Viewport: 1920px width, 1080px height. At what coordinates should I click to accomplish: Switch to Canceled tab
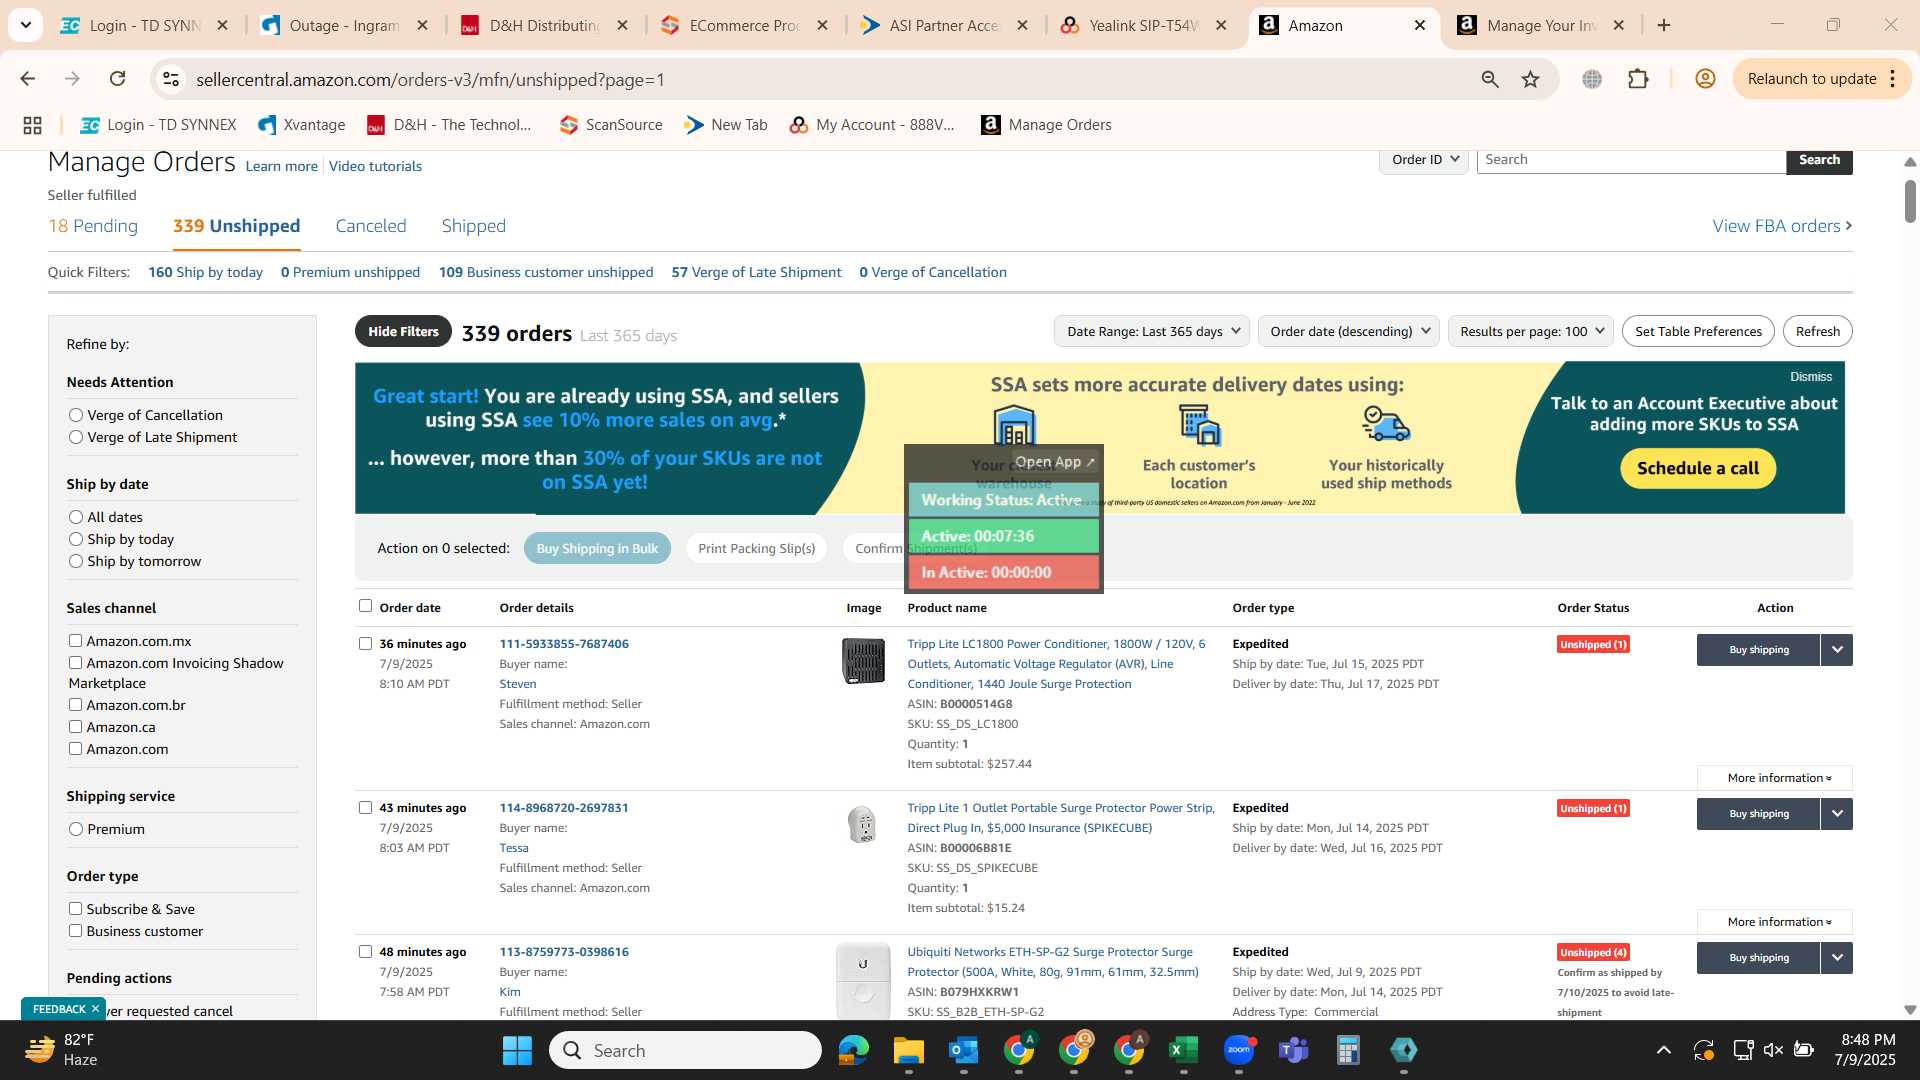tap(371, 226)
